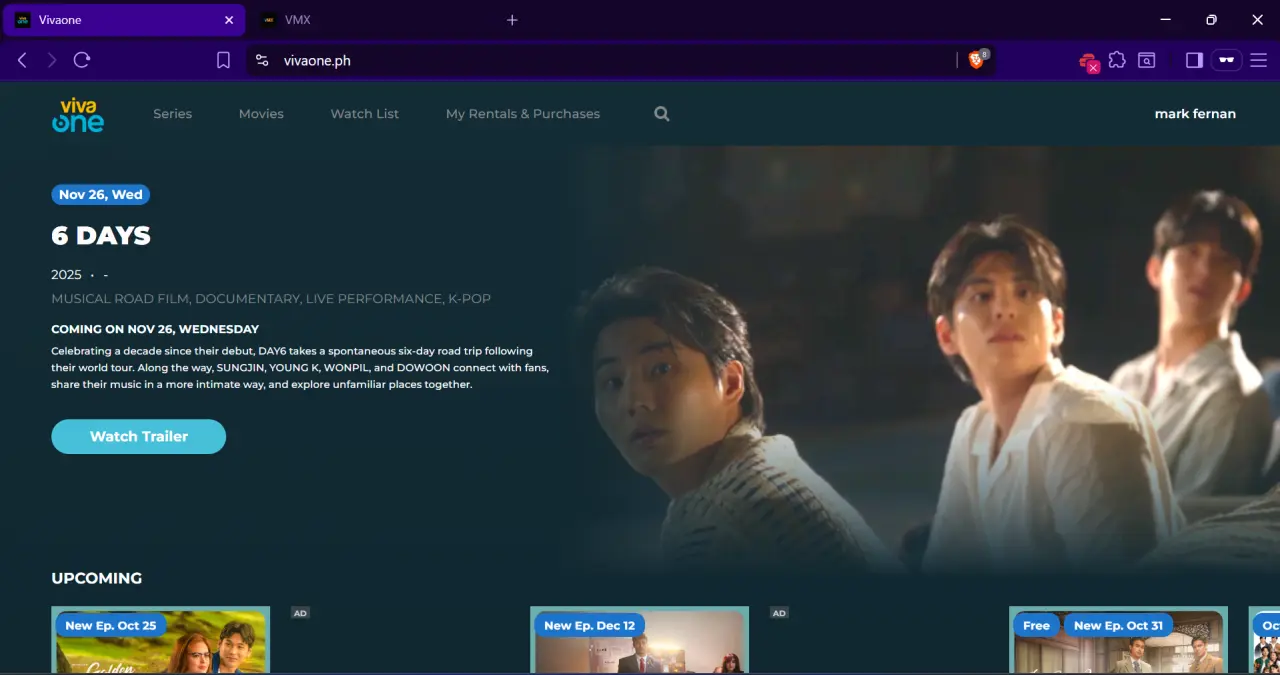1280x675 pixels.
Task: Open the search magnifier icon
Action: pos(662,114)
